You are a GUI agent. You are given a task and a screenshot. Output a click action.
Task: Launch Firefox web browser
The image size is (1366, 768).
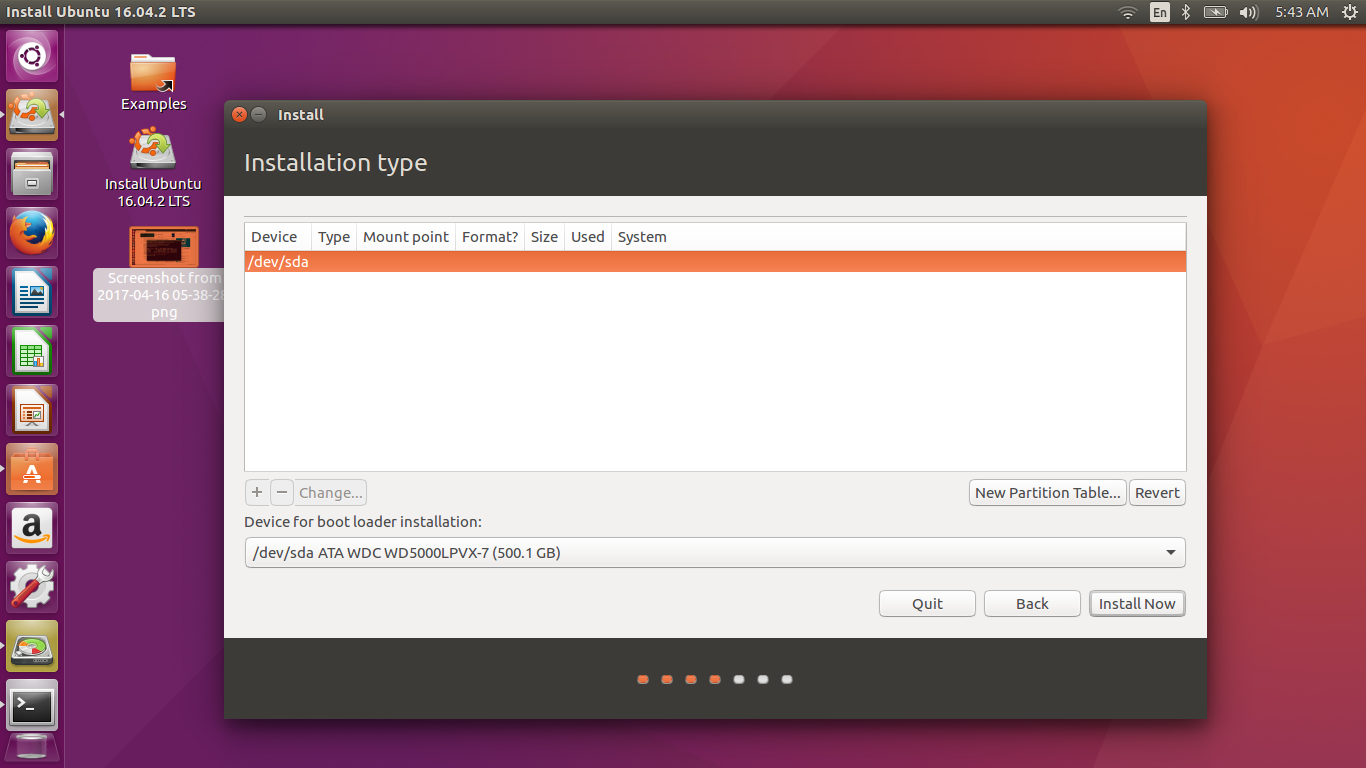coord(32,234)
